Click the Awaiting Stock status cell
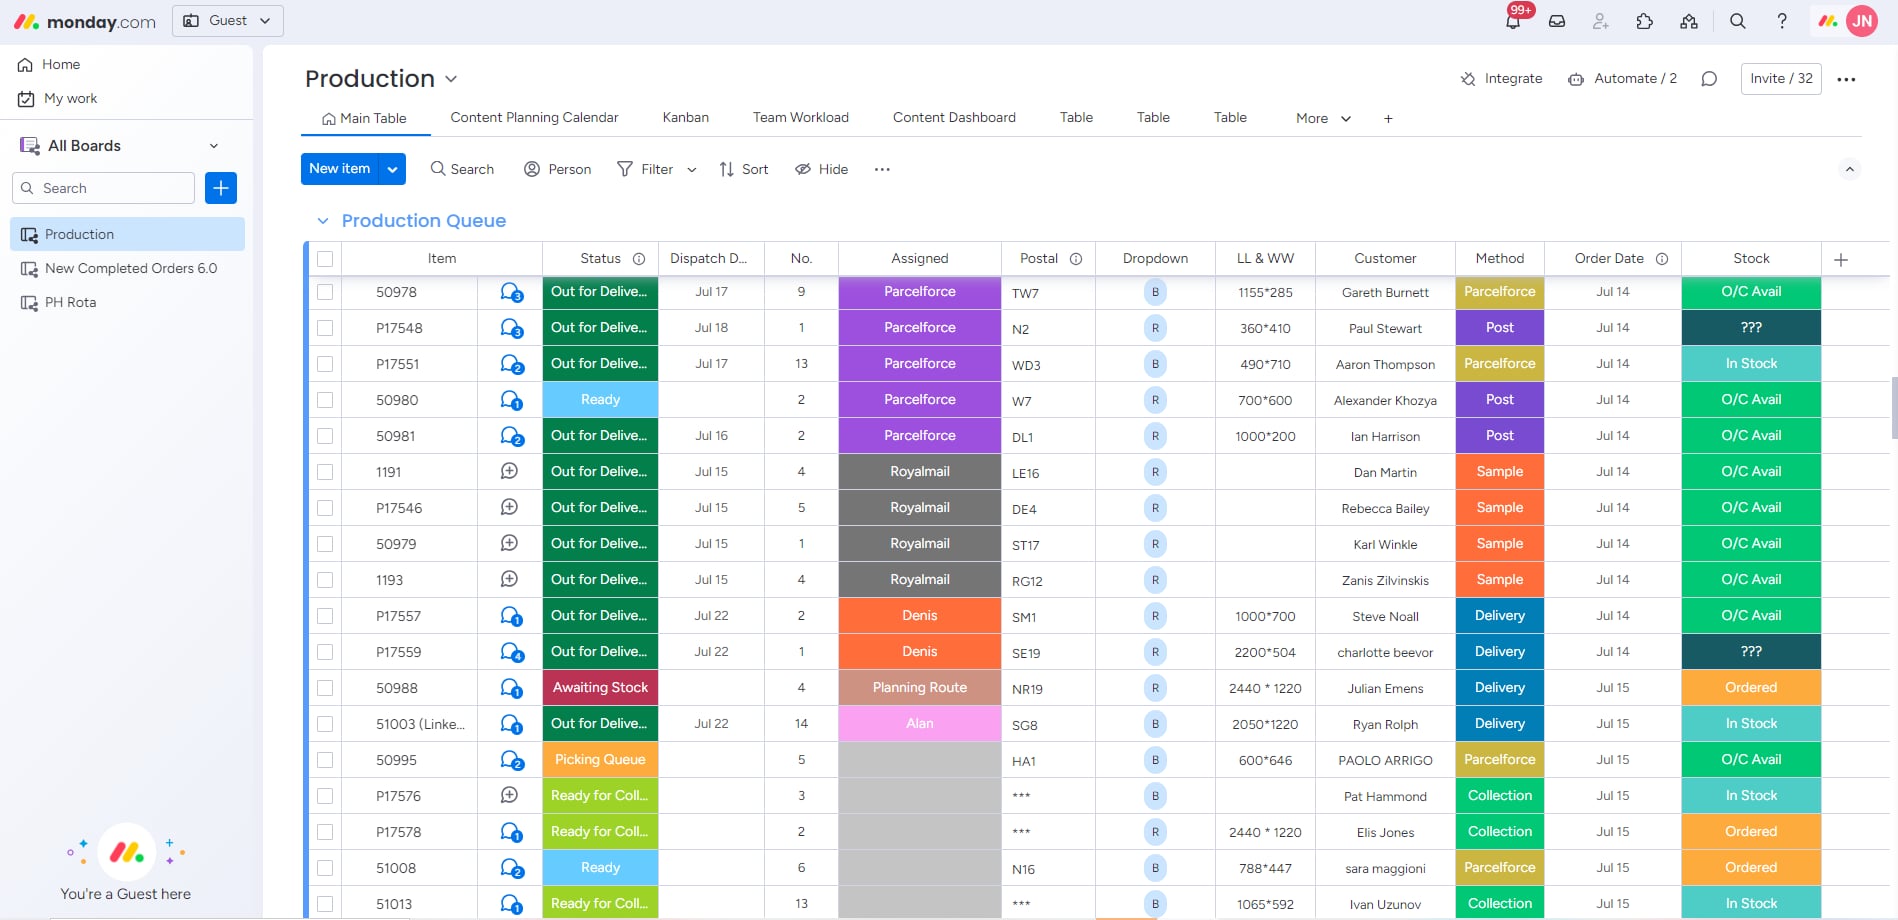Image resolution: width=1898 pixels, height=920 pixels. (x=600, y=688)
